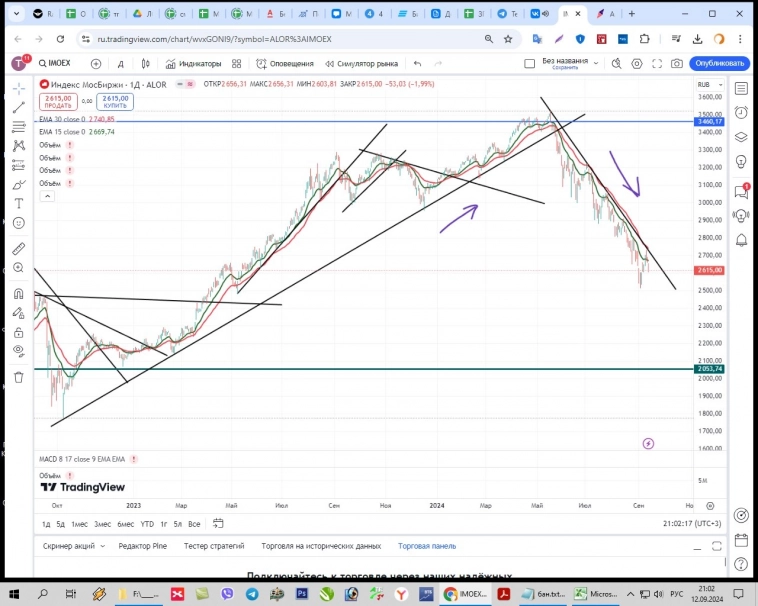Open the 'Редактор Pine' tab
The width and height of the screenshot is (758, 606).
[142, 546]
